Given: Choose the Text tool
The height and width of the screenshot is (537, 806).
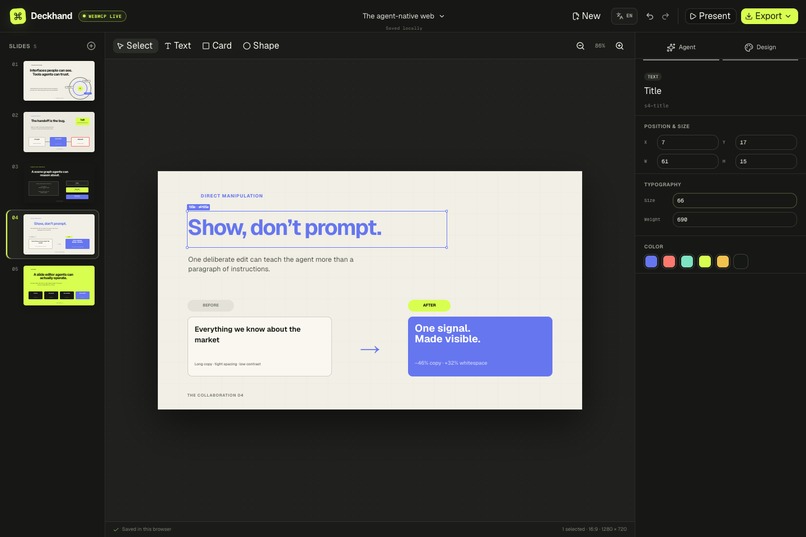Looking at the screenshot, I should pos(178,46).
